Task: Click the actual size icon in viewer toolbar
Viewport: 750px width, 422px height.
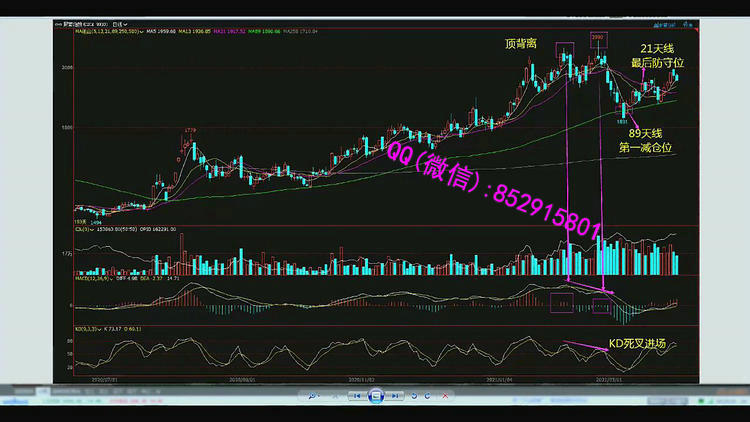Action: click(x=335, y=396)
